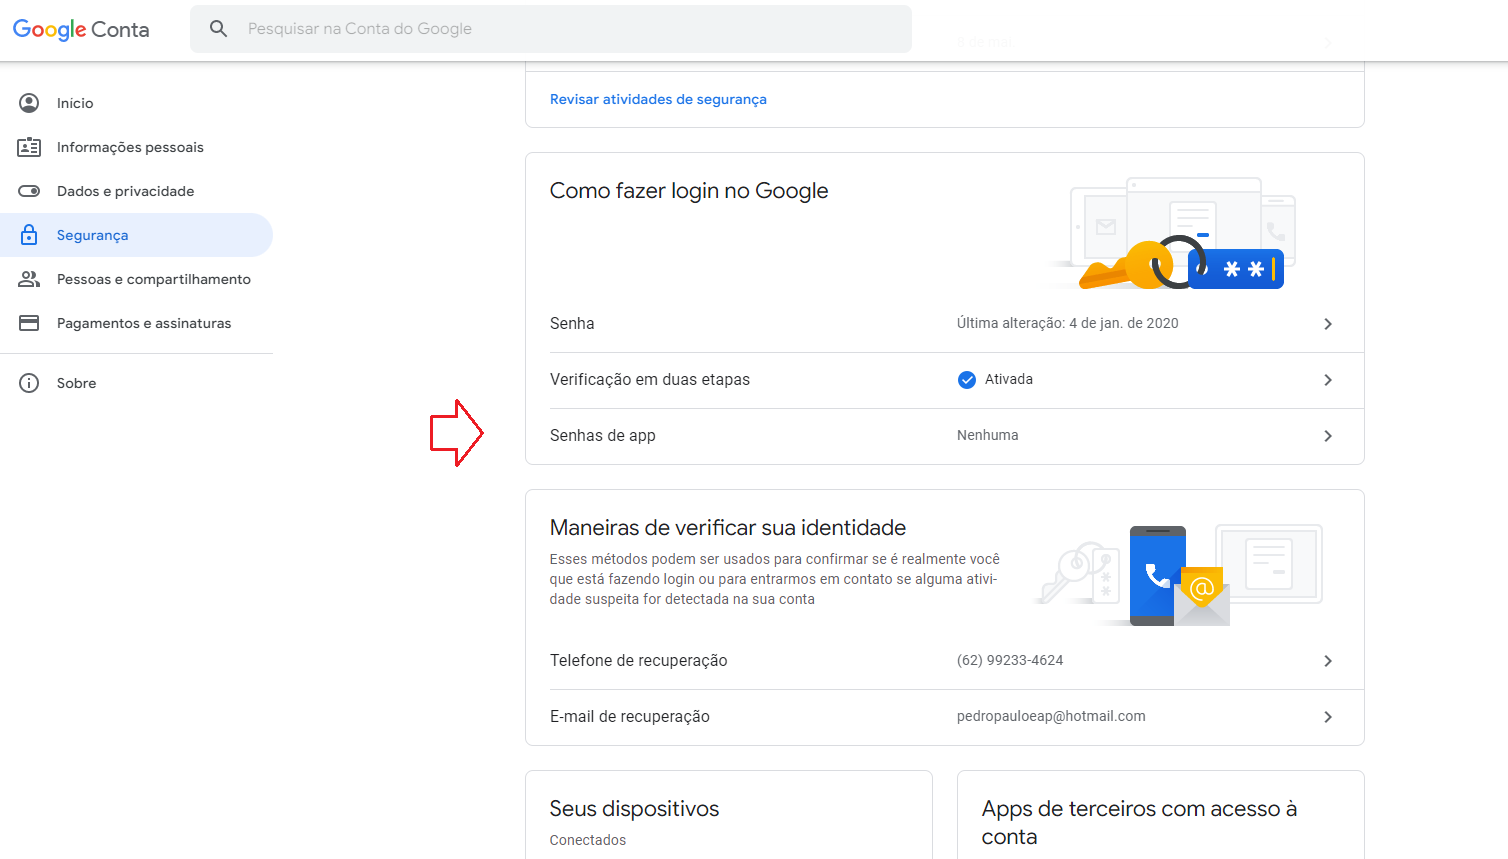Click the Google Conta logo
1508x859 pixels.
(x=81, y=29)
